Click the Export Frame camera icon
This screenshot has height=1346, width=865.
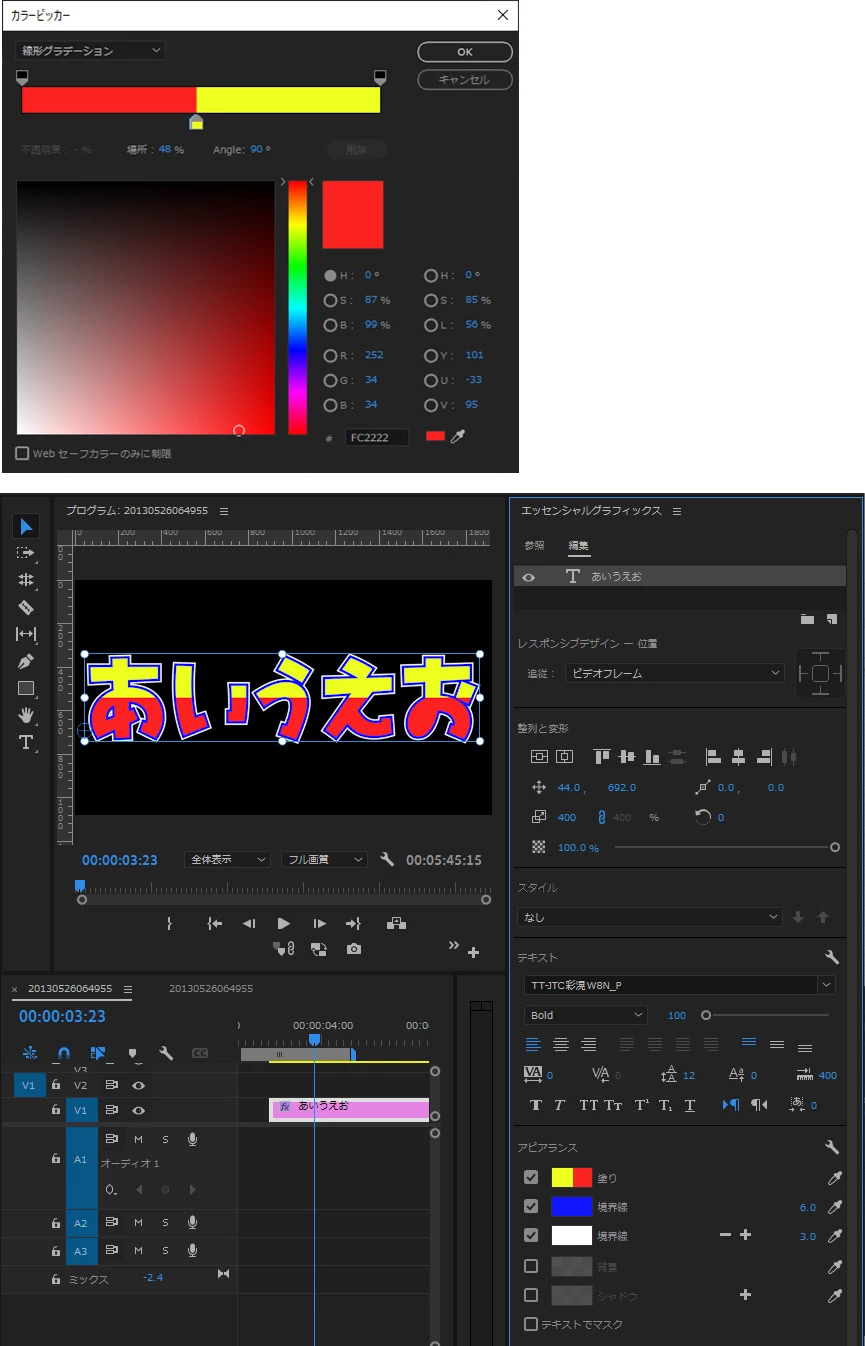354,949
